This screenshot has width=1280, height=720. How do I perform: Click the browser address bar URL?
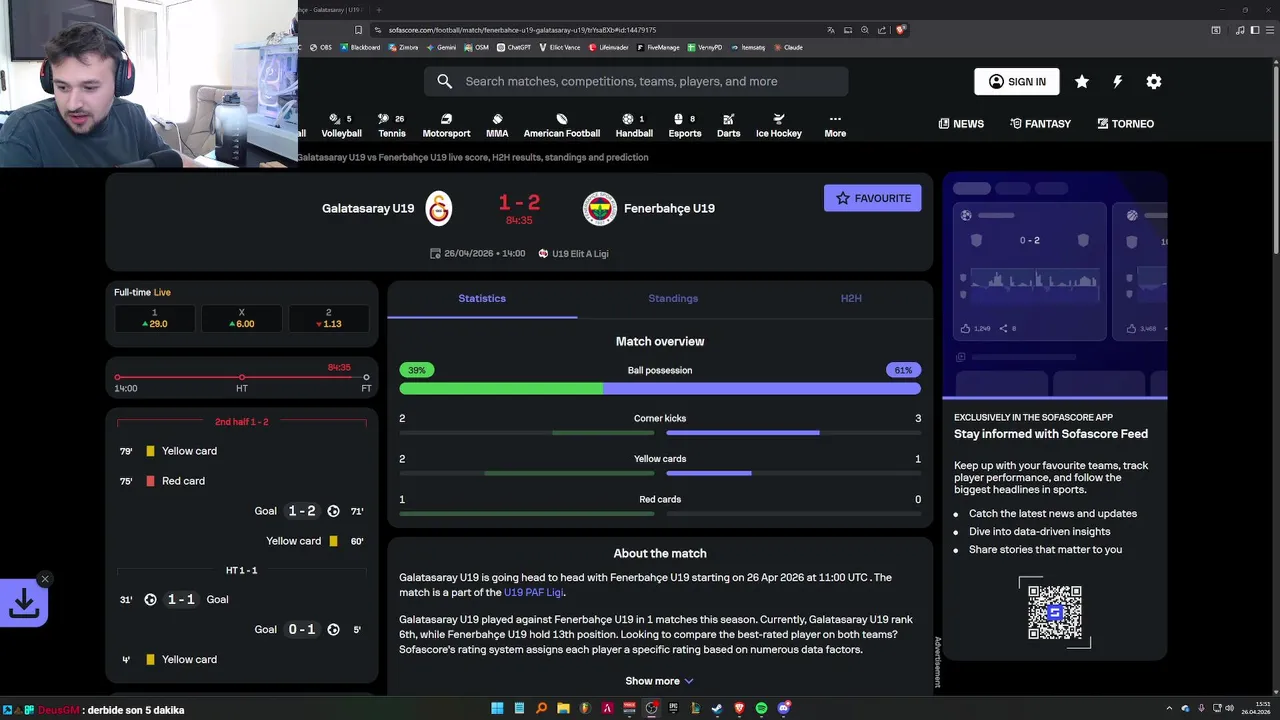[x=522, y=30]
